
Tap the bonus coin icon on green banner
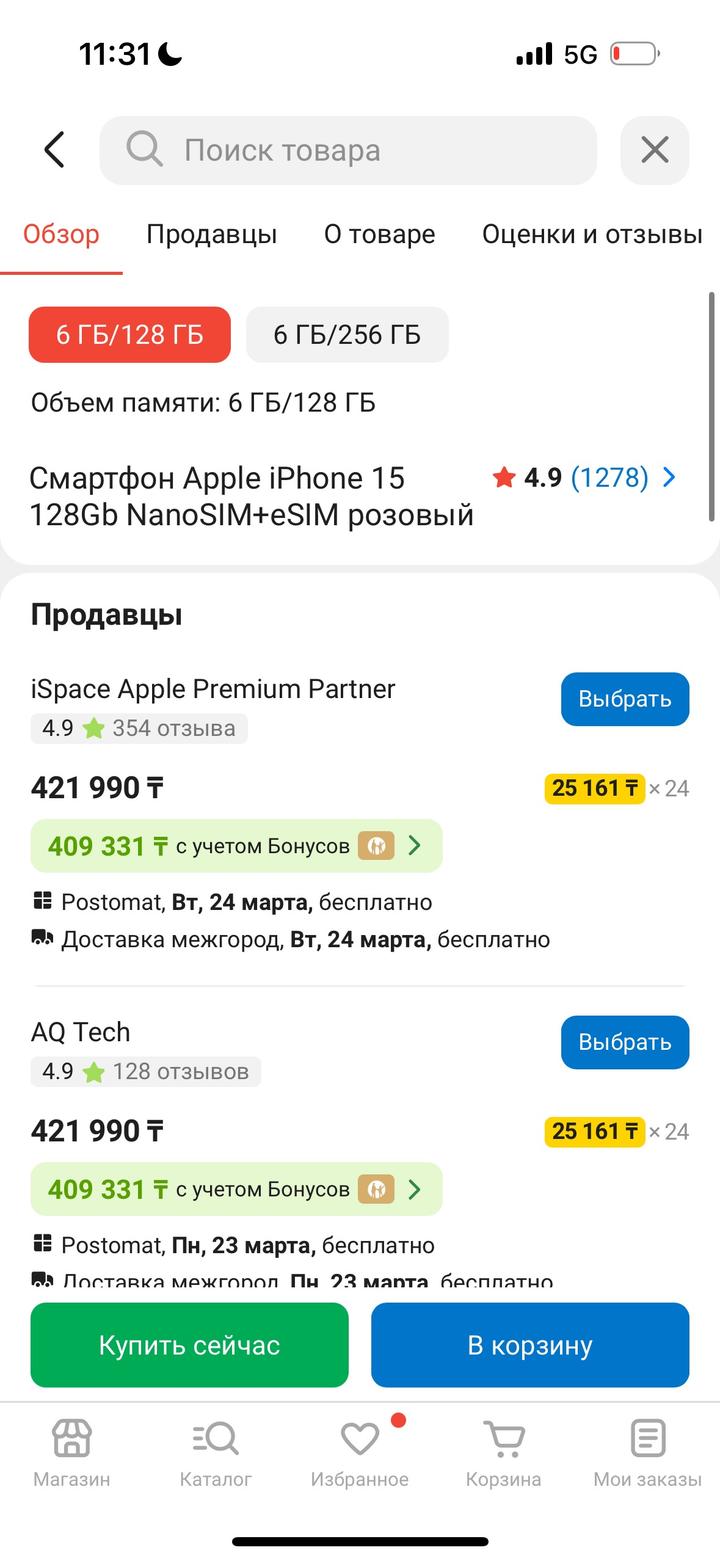[x=378, y=845]
